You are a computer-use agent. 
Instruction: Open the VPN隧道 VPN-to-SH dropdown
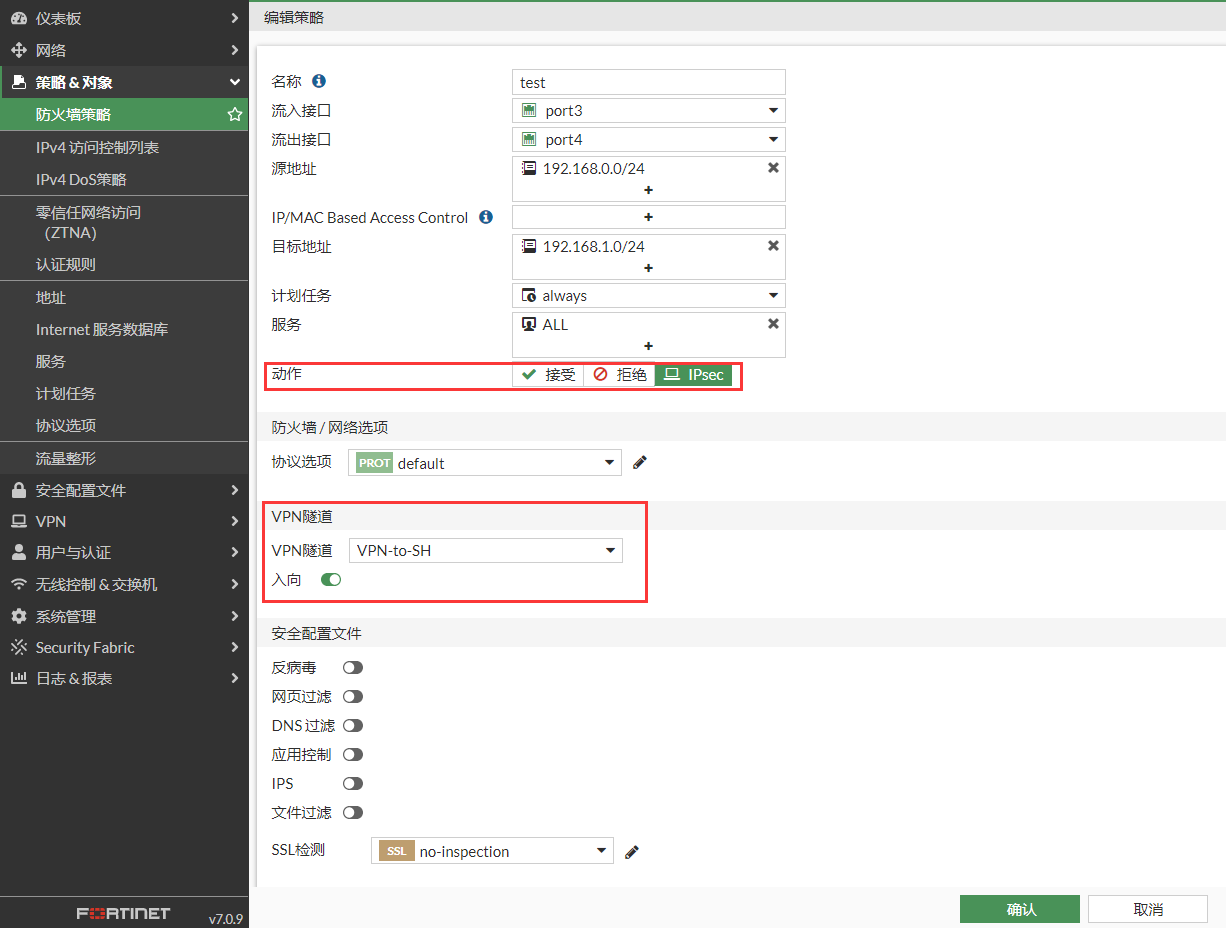click(x=485, y=550)
